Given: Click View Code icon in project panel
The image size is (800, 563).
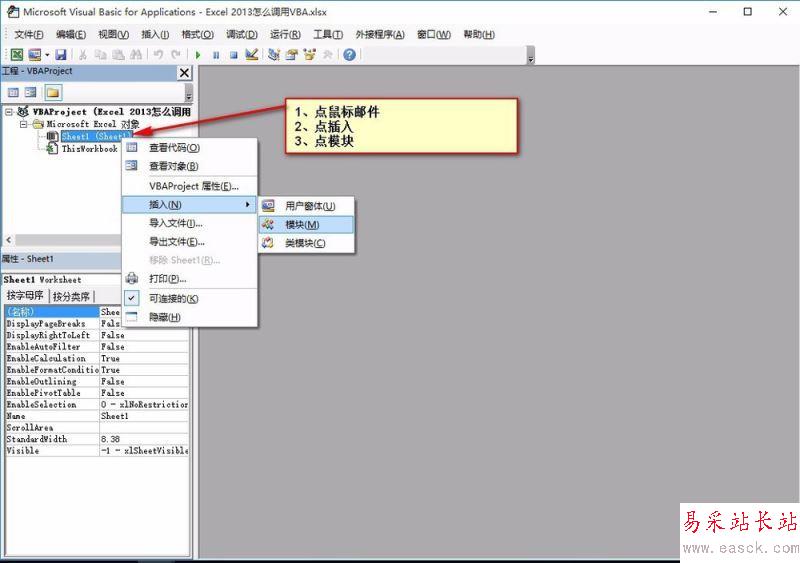Looking at the screenshot, I should (13, 92).
